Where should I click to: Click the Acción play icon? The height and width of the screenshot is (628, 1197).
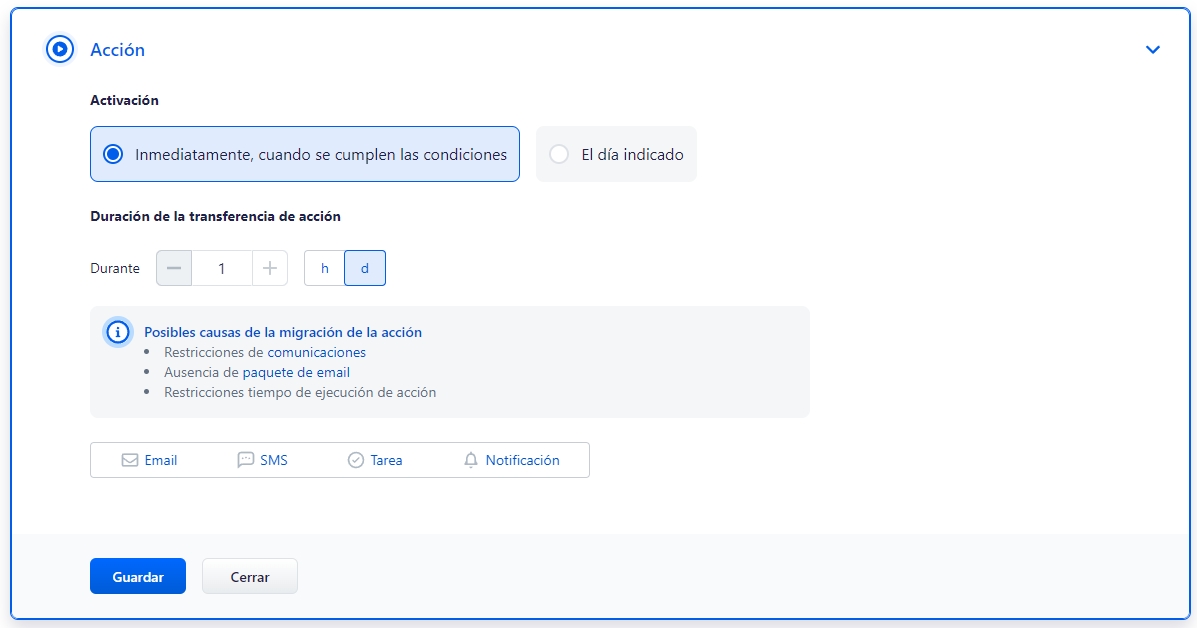click(60, 49)
